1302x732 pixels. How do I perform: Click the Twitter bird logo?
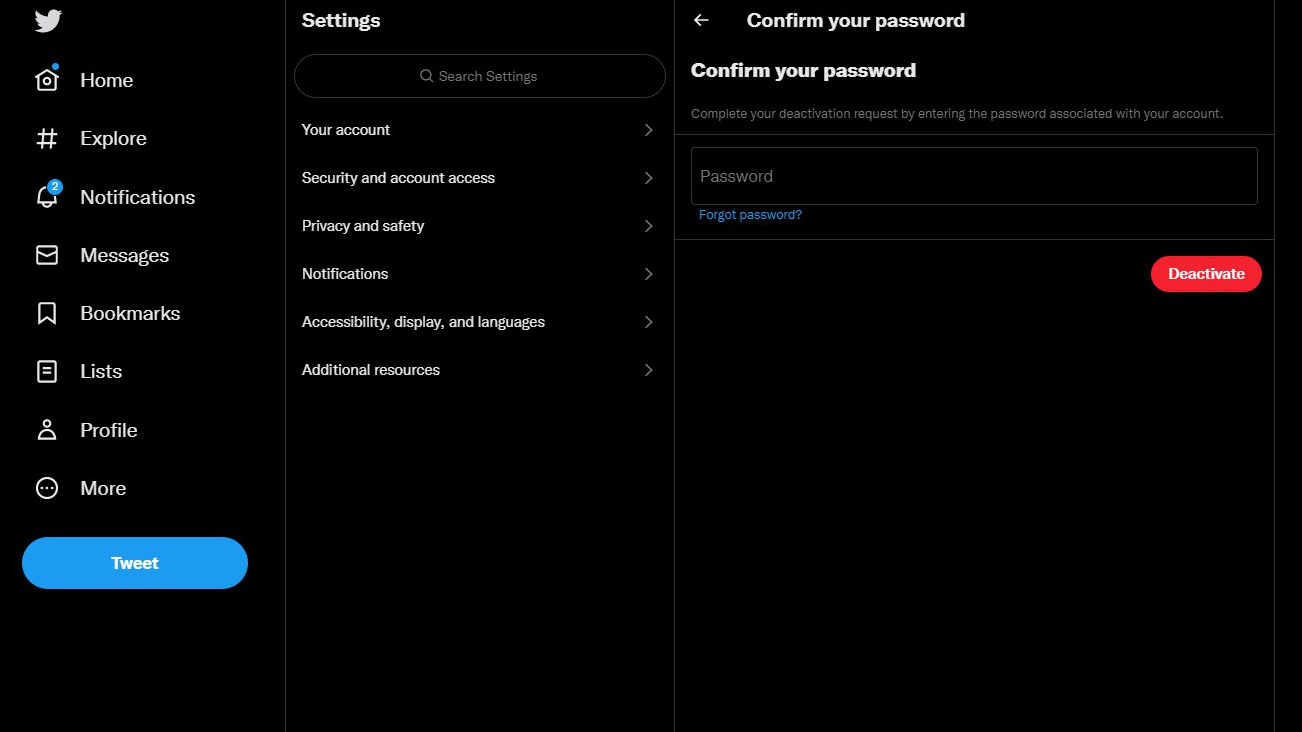click(48, 21)
